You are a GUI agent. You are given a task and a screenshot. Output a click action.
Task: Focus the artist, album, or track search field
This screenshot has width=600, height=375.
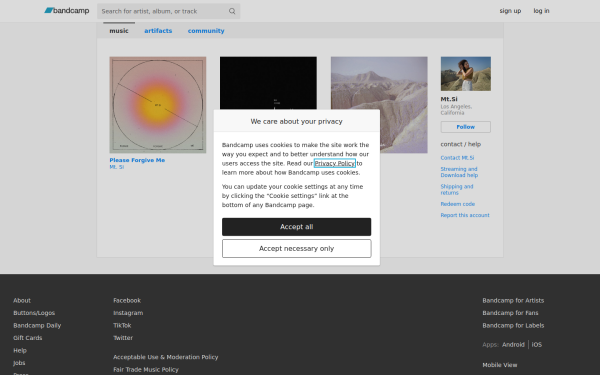[x=168, y=11]
